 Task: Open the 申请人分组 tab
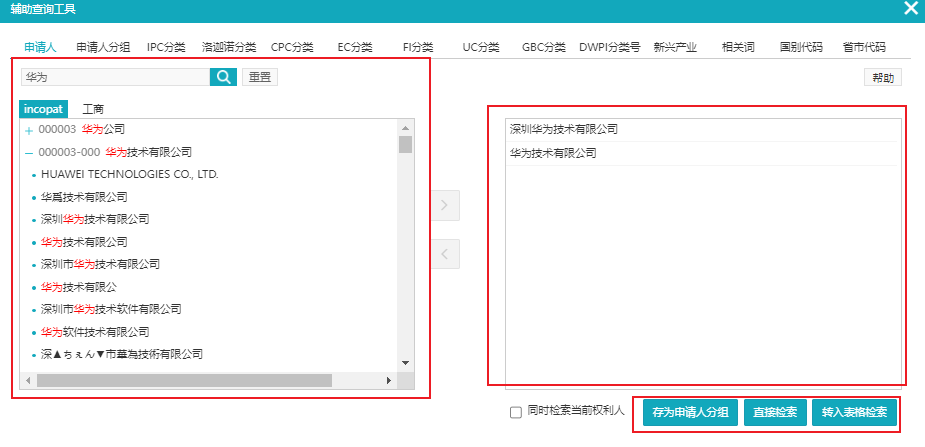(x=103, y=47)
